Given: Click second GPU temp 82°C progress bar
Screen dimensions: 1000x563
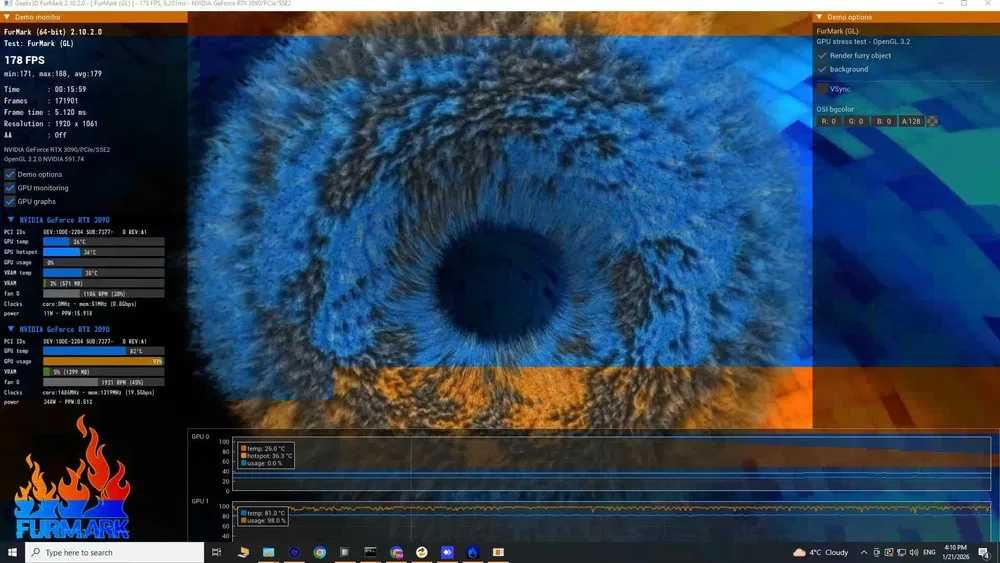Looking at the screenshot, I should (x=103, y=351).
